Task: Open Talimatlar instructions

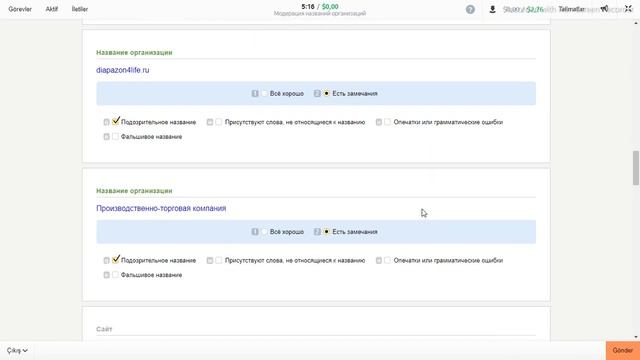Action: [572, 9]
